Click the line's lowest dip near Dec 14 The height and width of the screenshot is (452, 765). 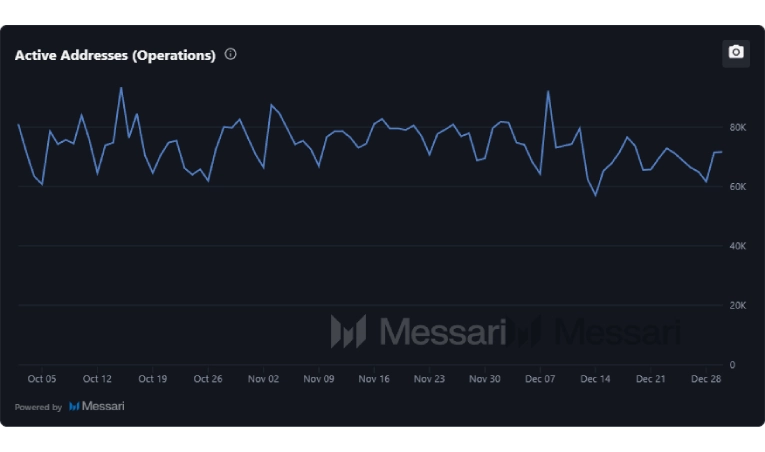[595, 195]
